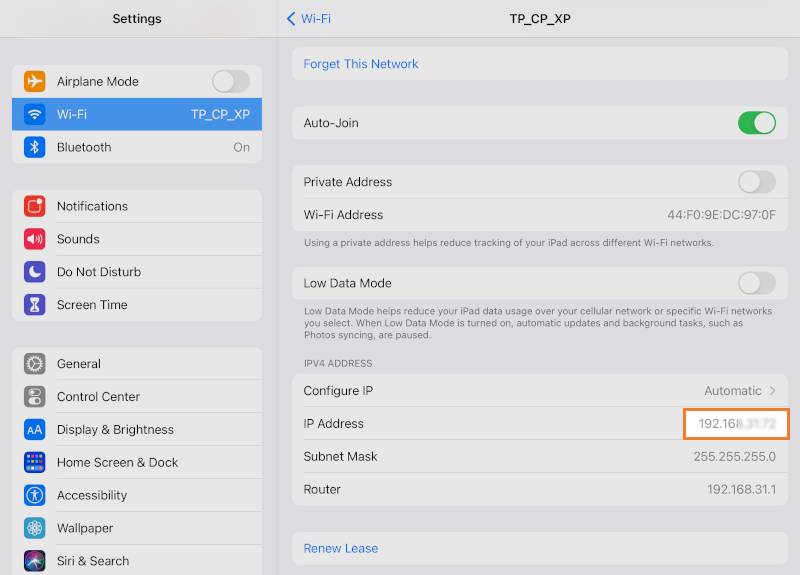Tap the General gear icon
800x575 pixels.
pyautogui.click(x=35, y=364)
